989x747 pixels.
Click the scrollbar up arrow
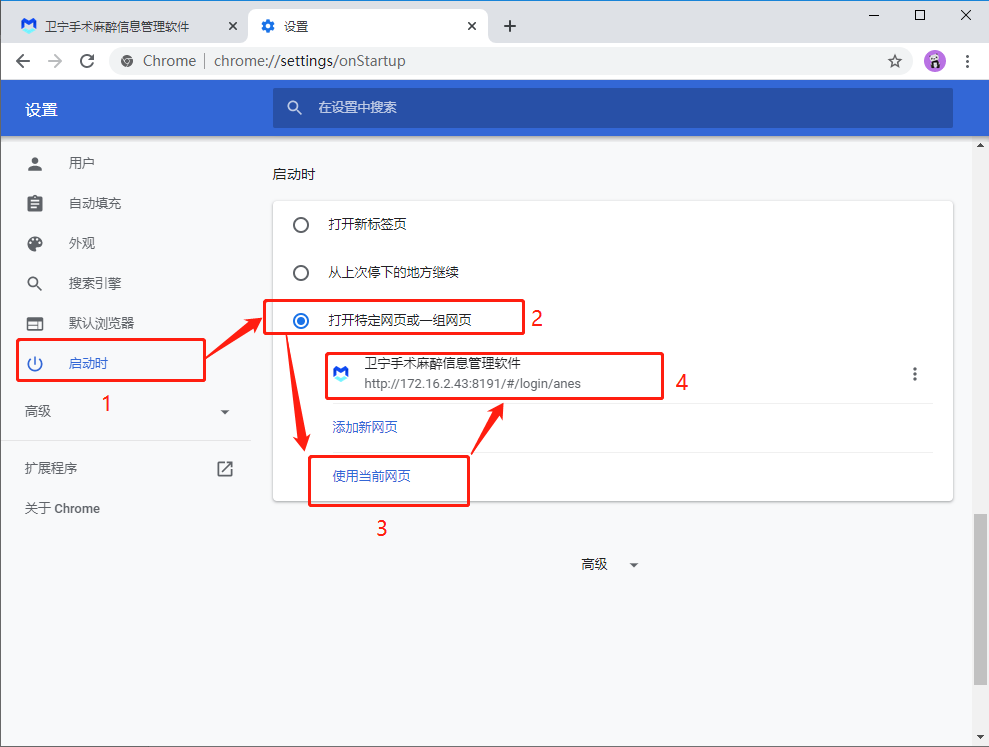click(980, 145)
